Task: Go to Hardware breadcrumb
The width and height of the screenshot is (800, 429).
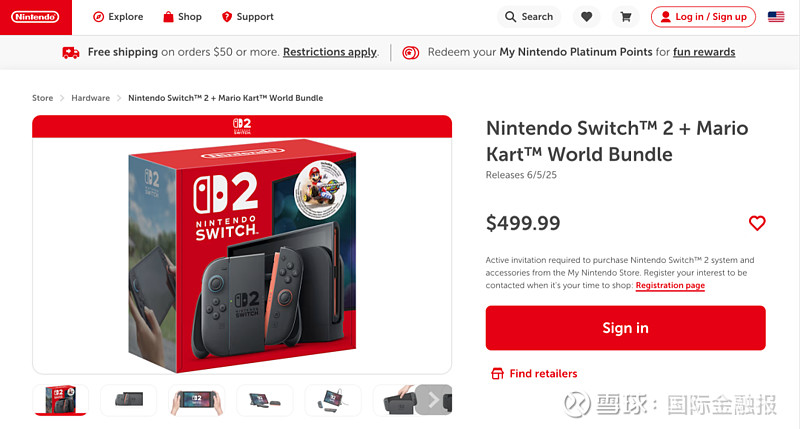Action: [90, 98]
